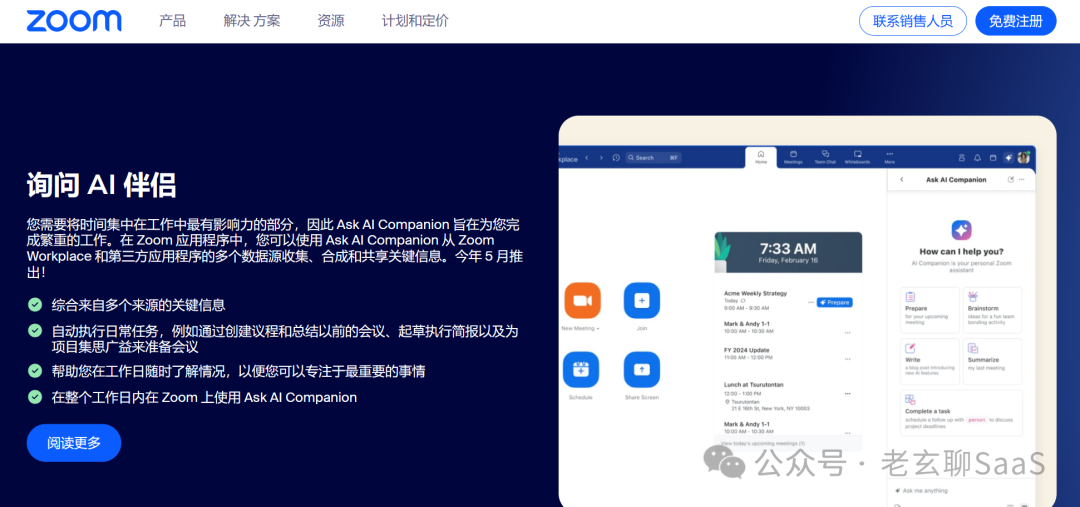This screenshot has height=507, width=1080.
Task: Click the Friday, February 16 date text
Action: tap(787, 260)
